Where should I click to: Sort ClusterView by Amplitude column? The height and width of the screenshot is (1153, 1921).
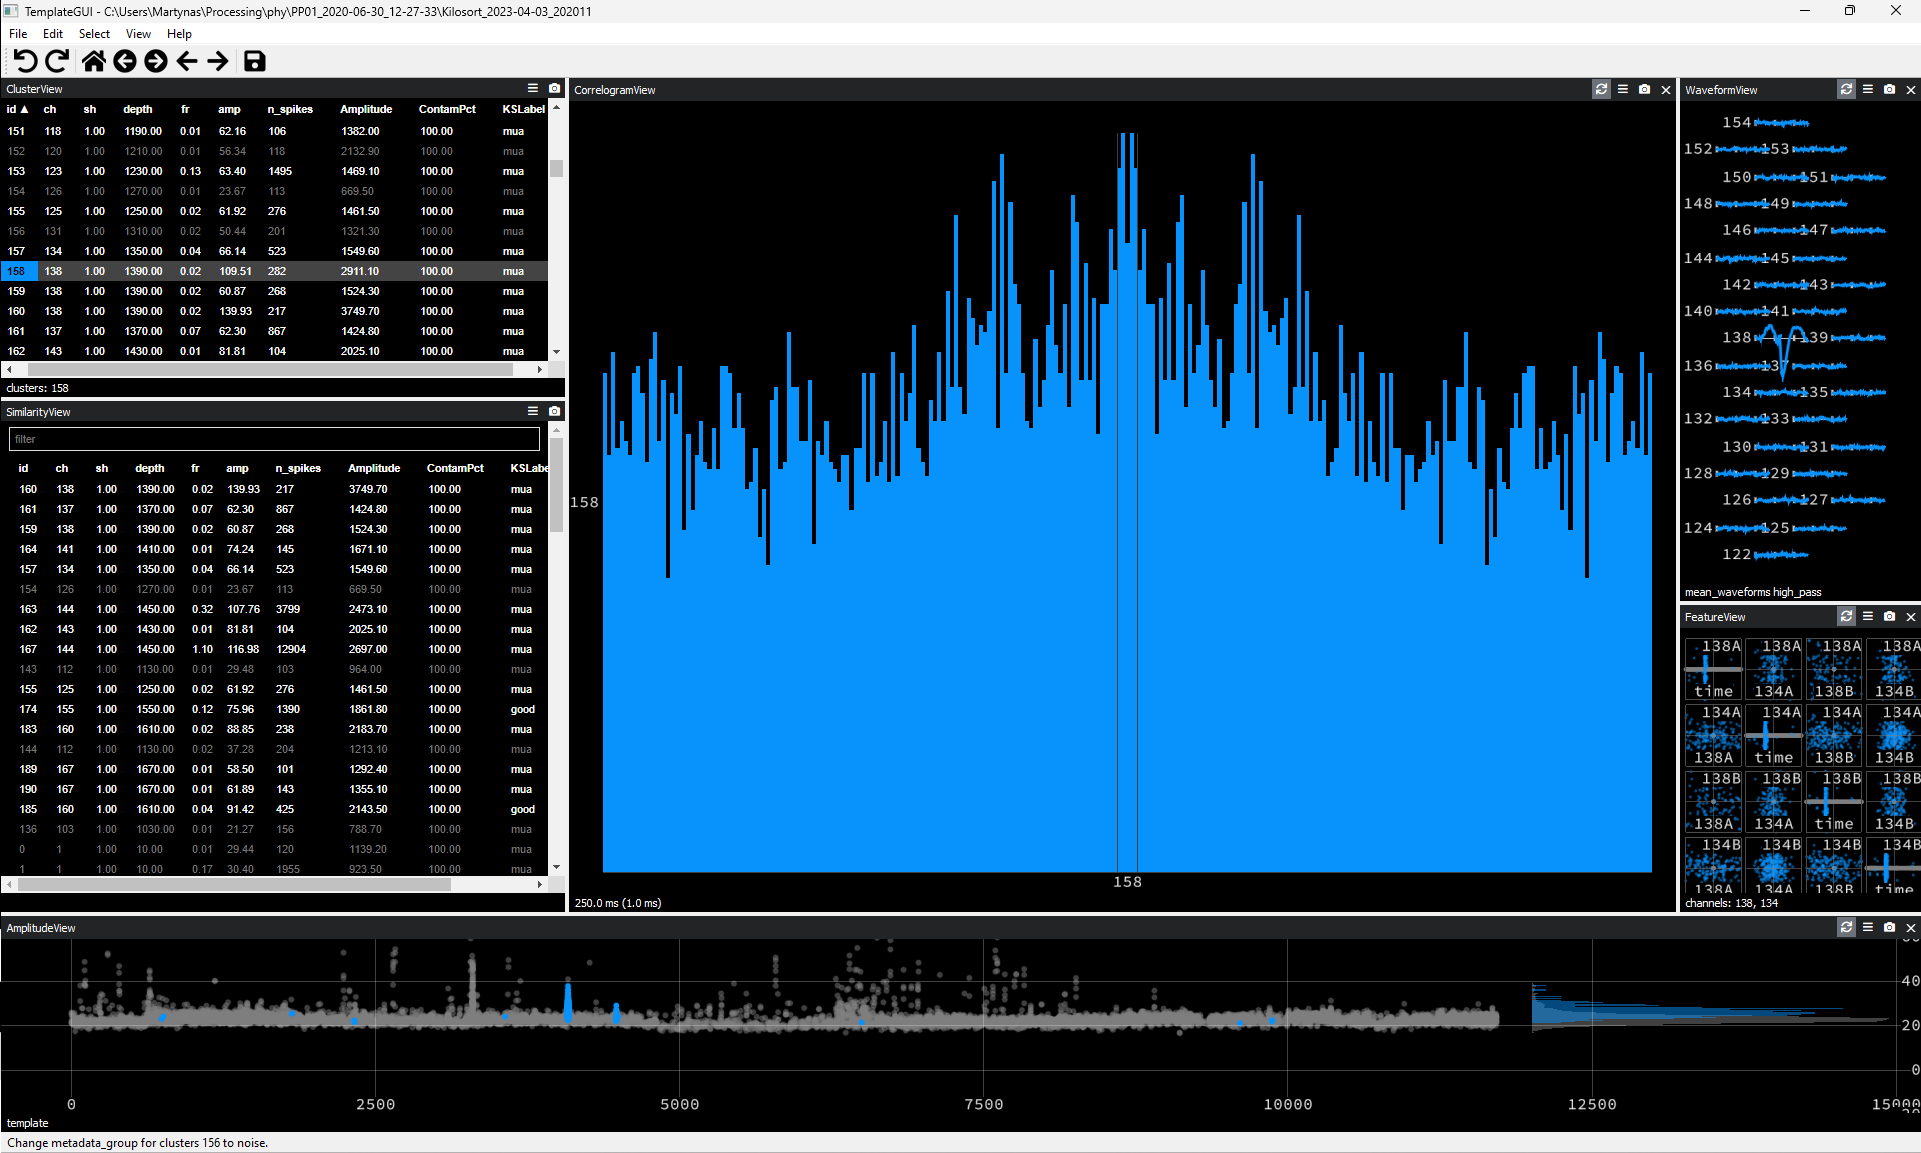pos(366,109)
